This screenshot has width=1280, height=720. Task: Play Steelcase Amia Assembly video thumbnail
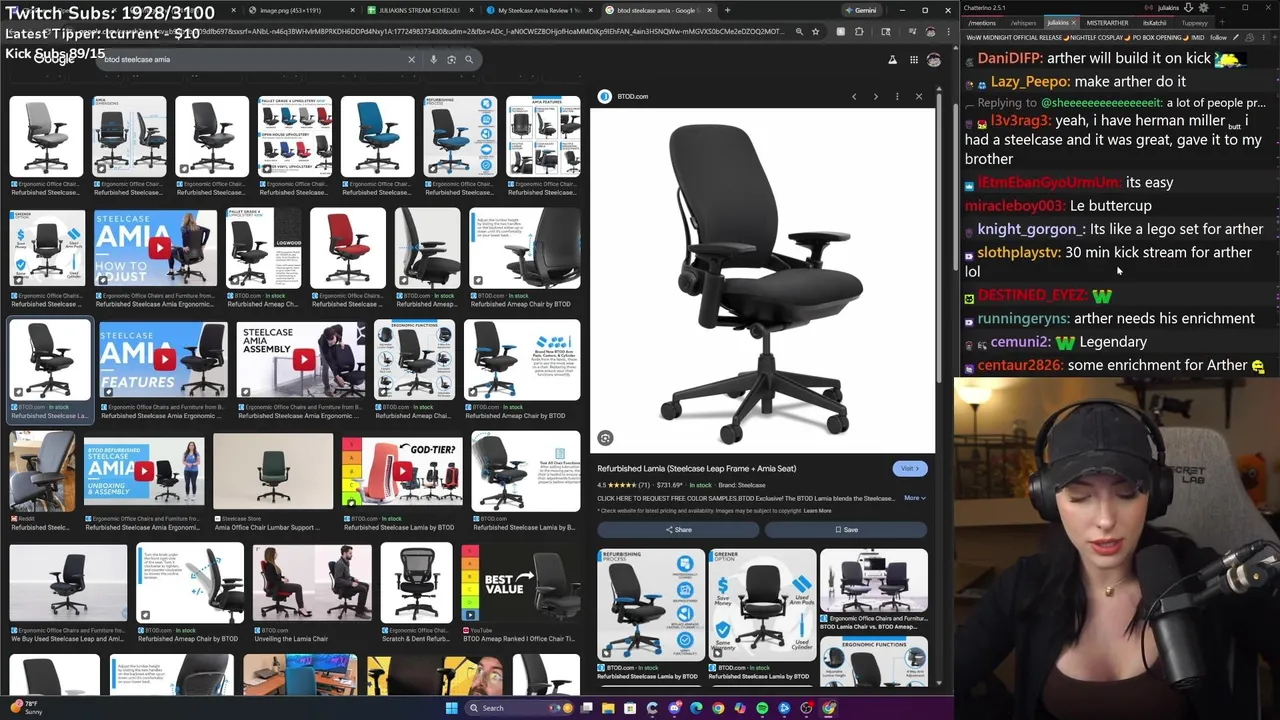(302, 360)
